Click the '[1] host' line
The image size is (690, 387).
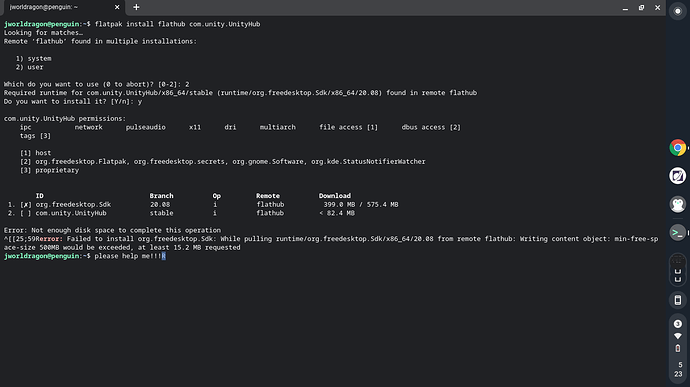tap(35, 153)
